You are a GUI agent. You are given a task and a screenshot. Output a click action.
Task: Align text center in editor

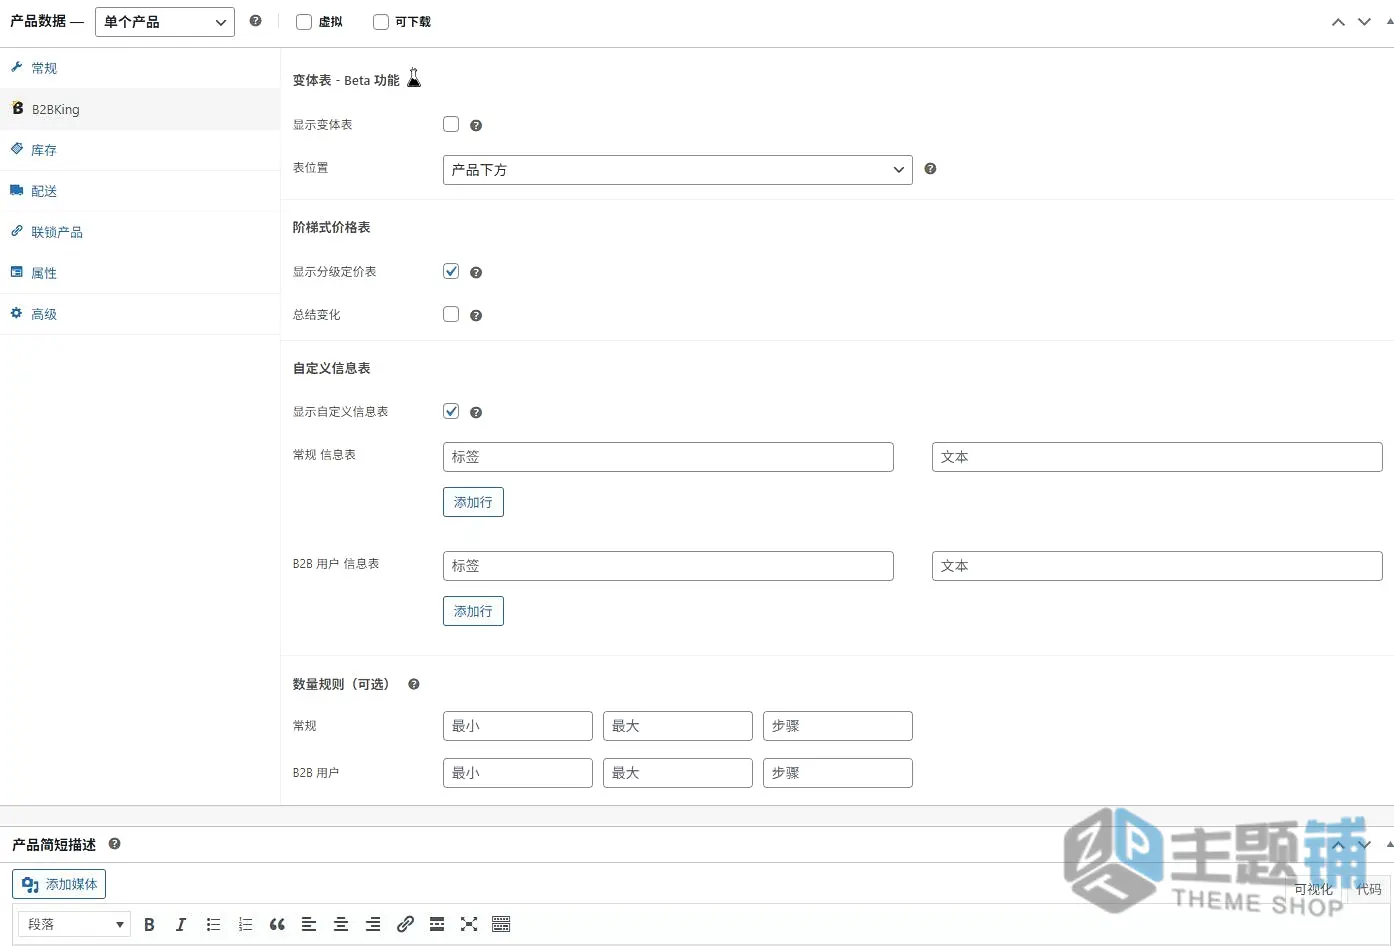341,924
